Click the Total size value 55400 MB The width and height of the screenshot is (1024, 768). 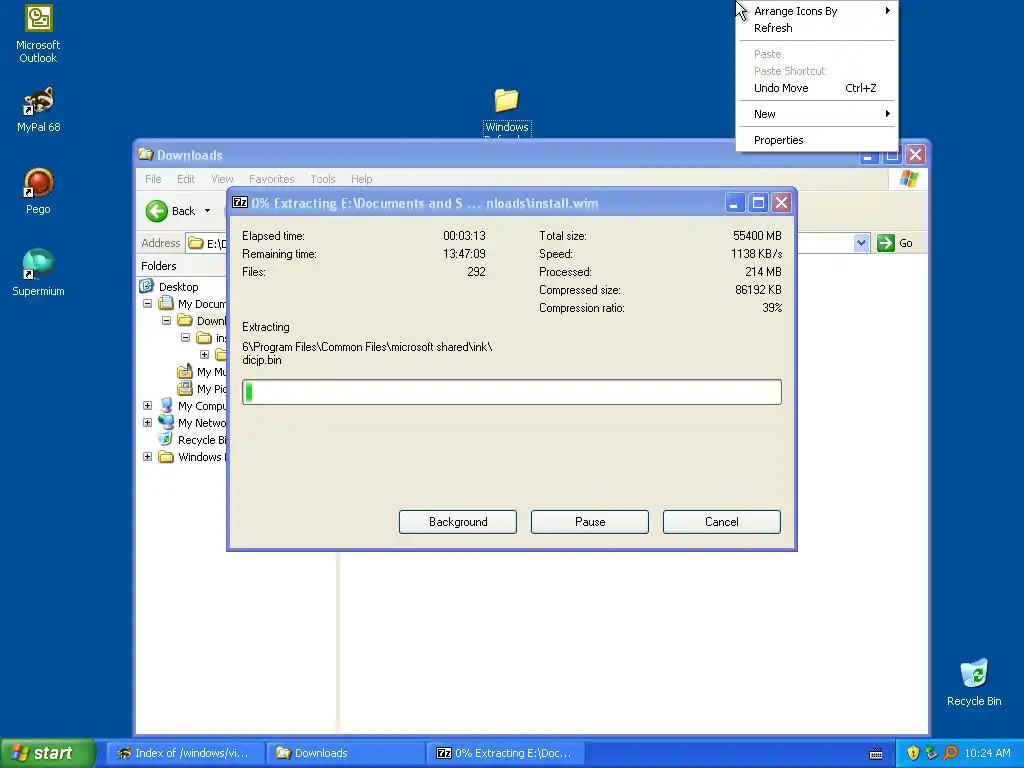coord(757,236)
